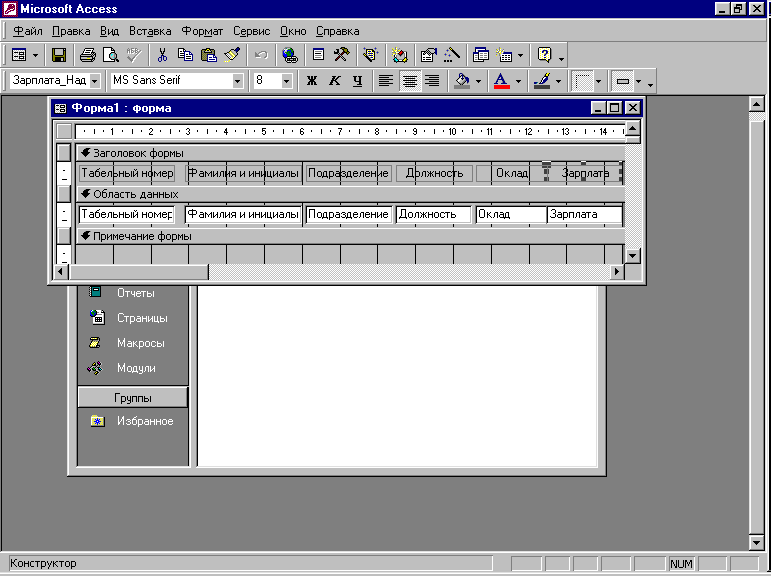Open the Справка menu
Screen dimensions: 771x576
pos(337,31)
